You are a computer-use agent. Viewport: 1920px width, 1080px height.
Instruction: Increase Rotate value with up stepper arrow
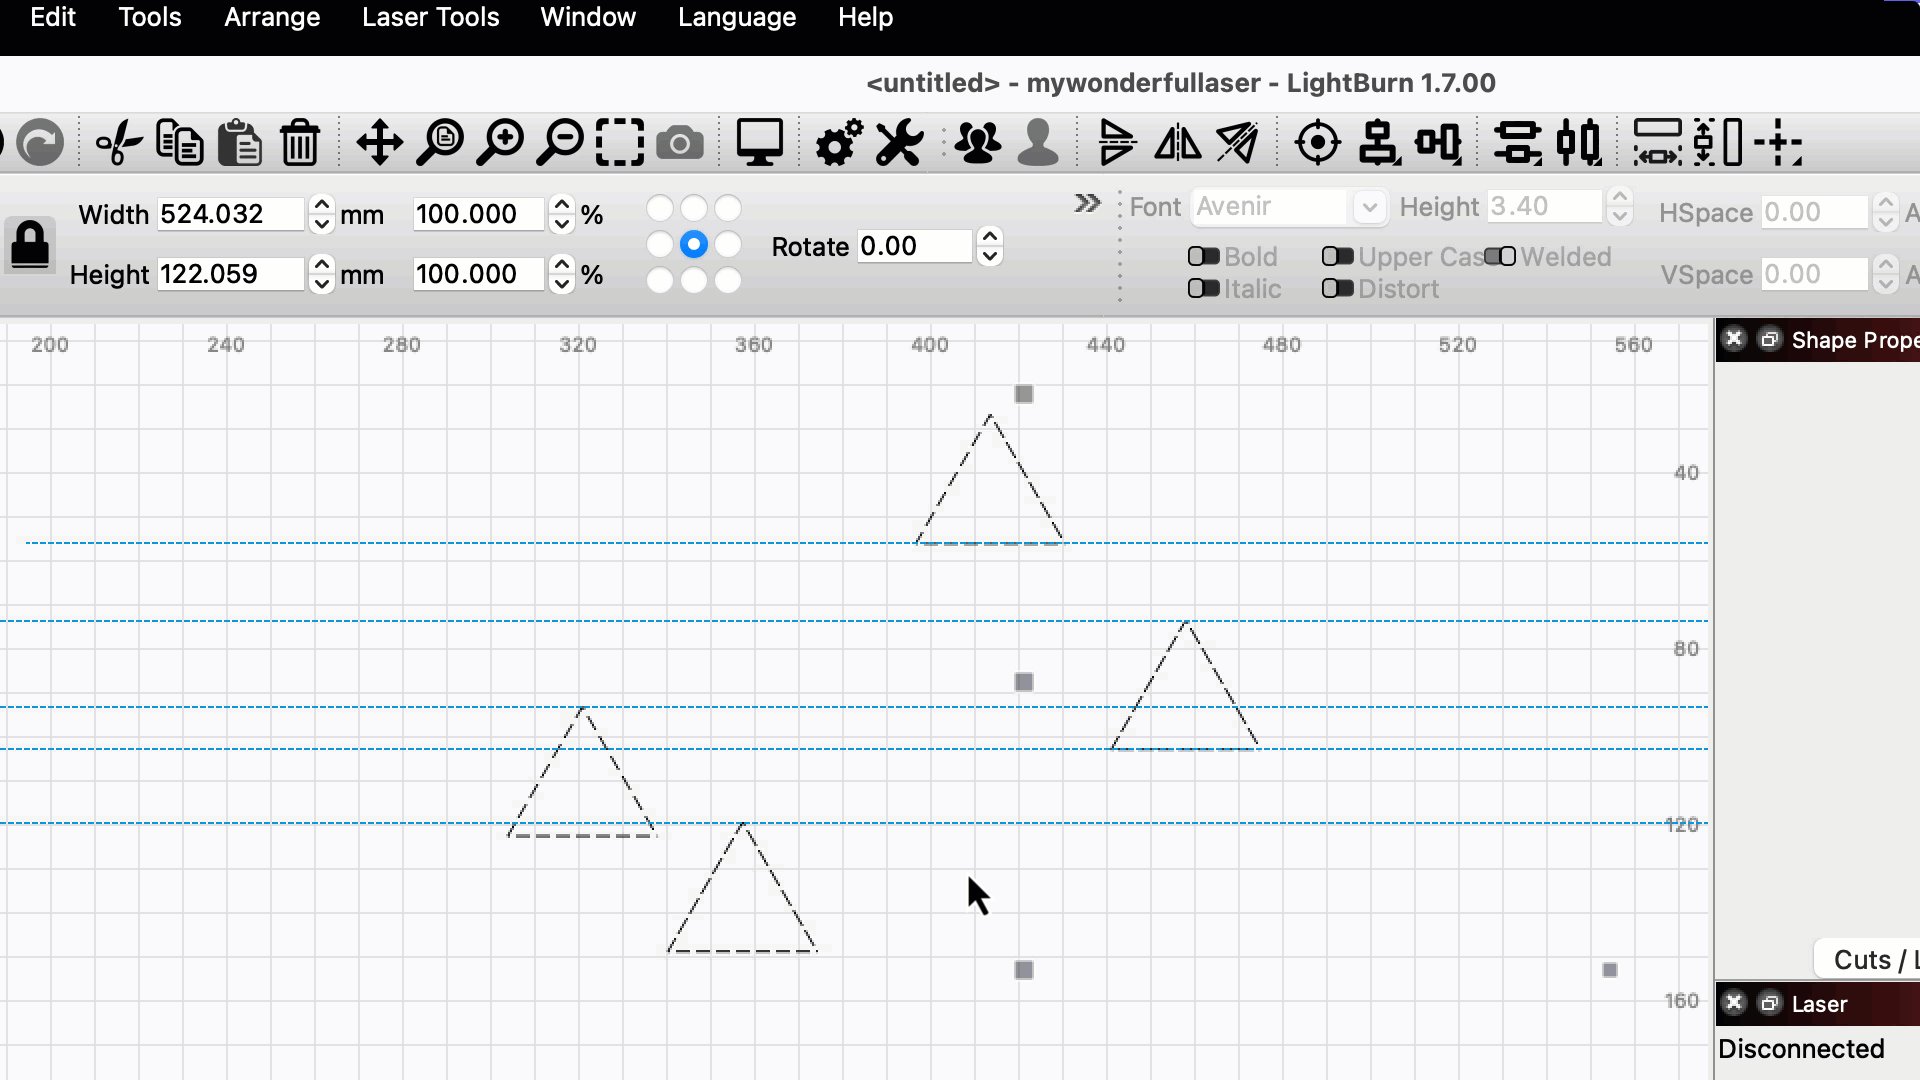(989, 236)
